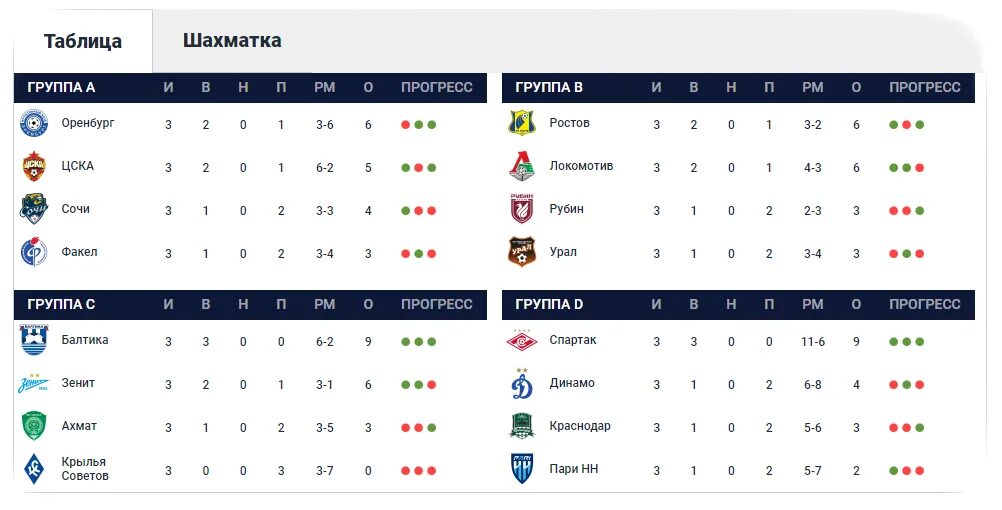Open the Рубин team link
Screen dimensions: 1002x510
pos(566,209)
